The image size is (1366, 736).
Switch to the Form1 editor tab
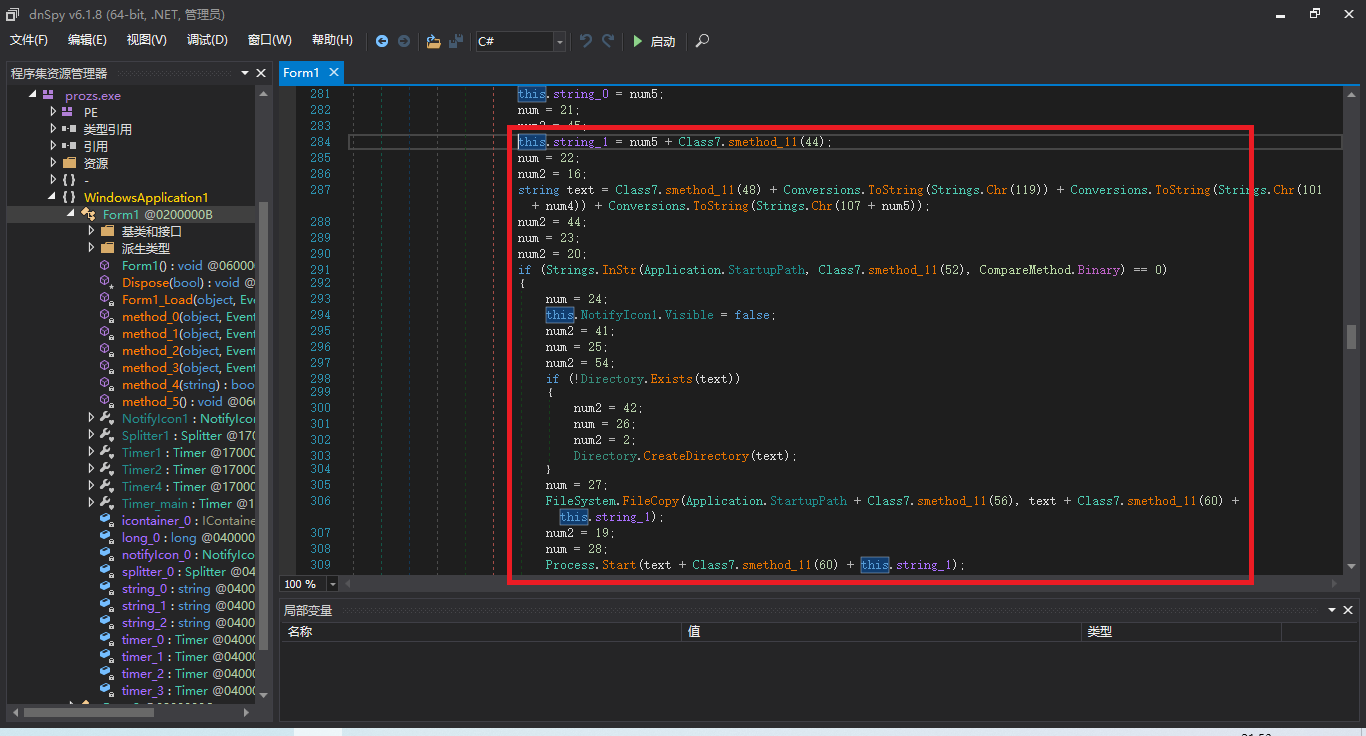pyautogui.click(x=301, y=72)
